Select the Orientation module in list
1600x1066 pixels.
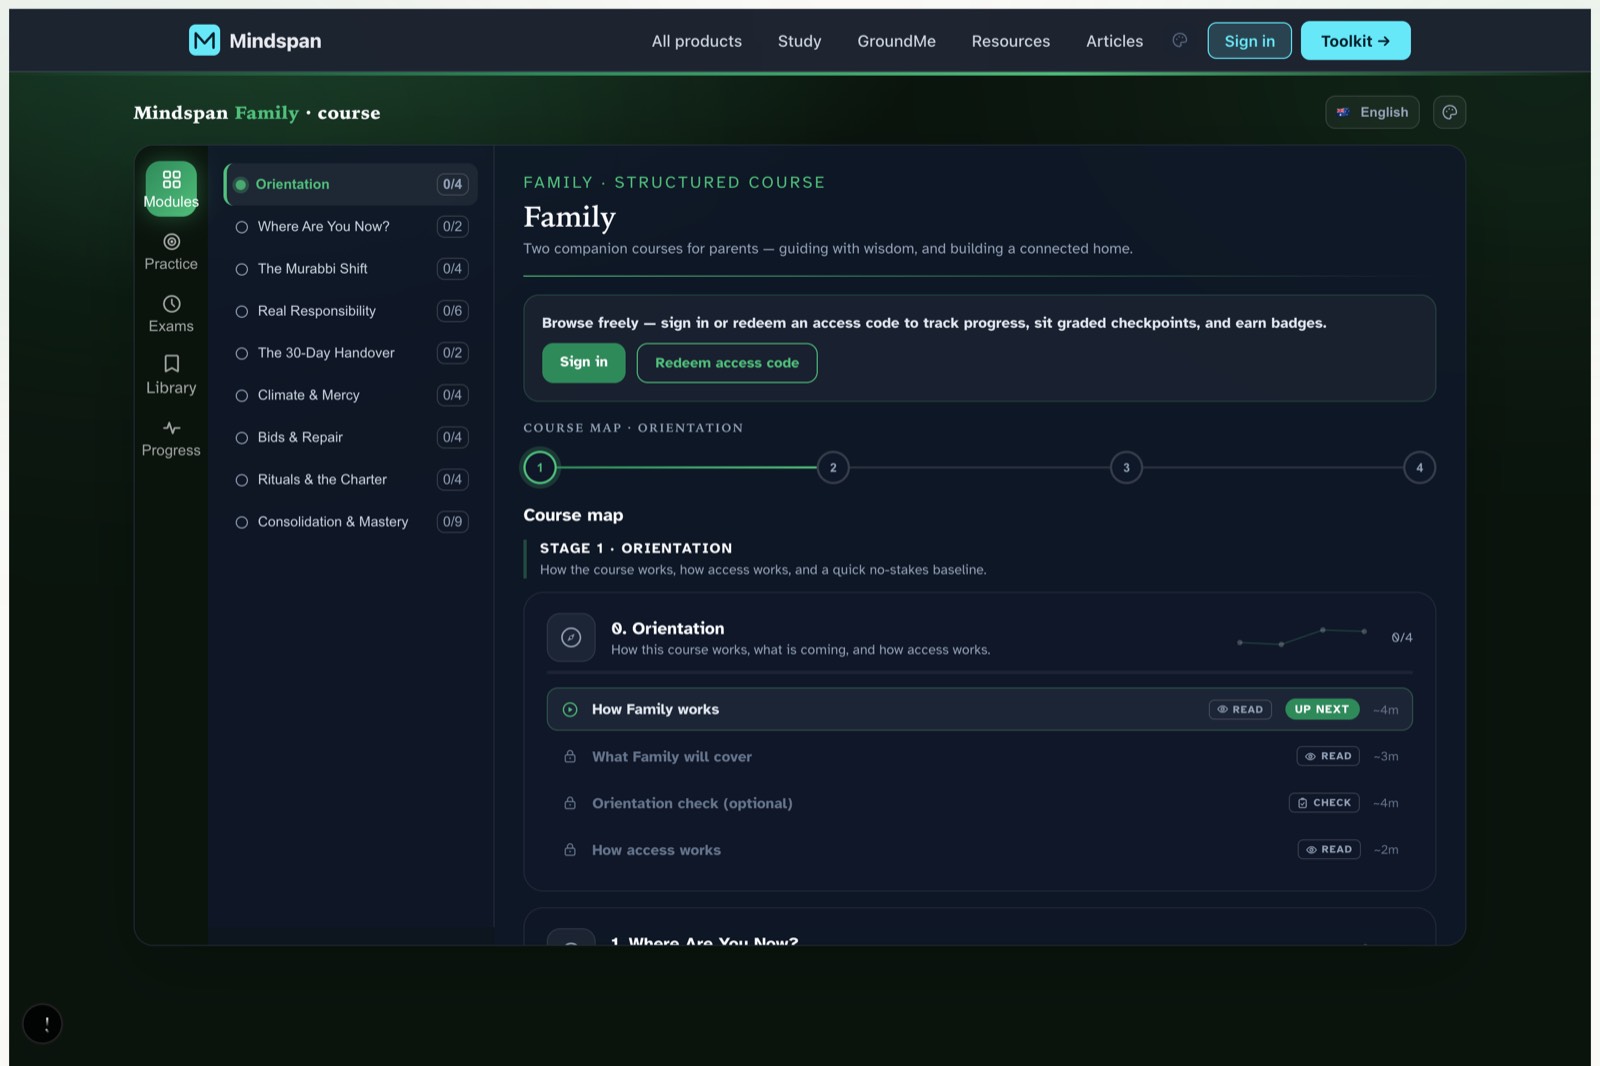[x=350, y=184]
